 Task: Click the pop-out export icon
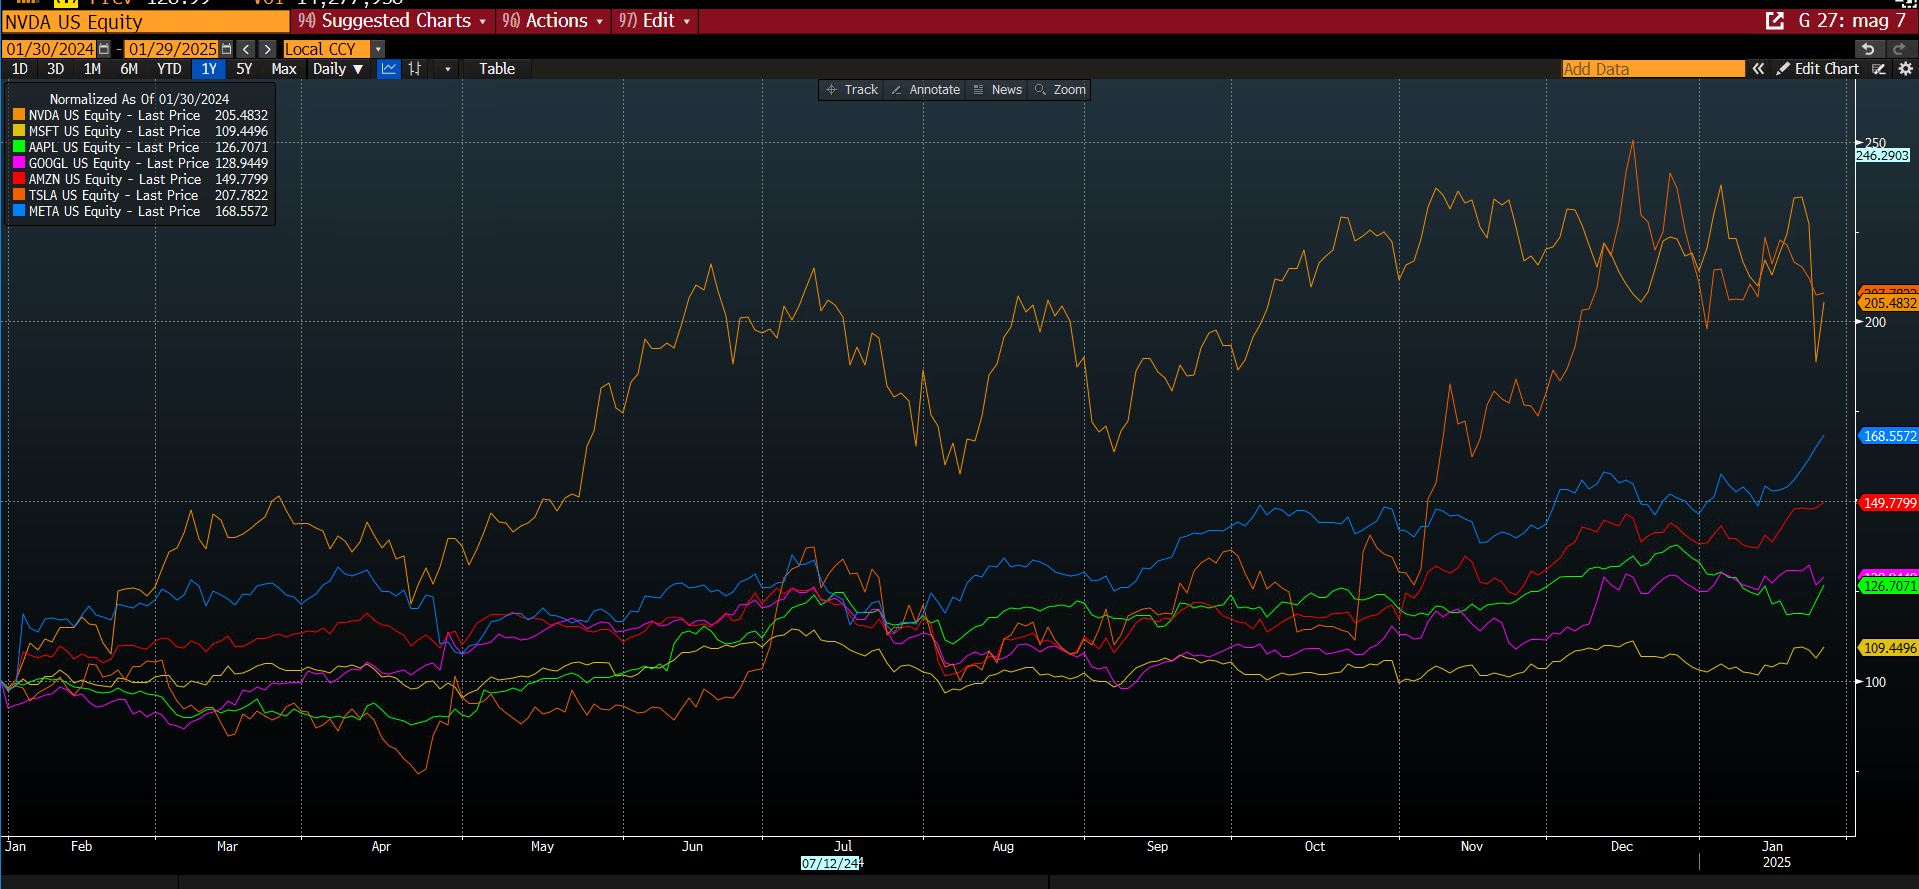point(1775,21)
